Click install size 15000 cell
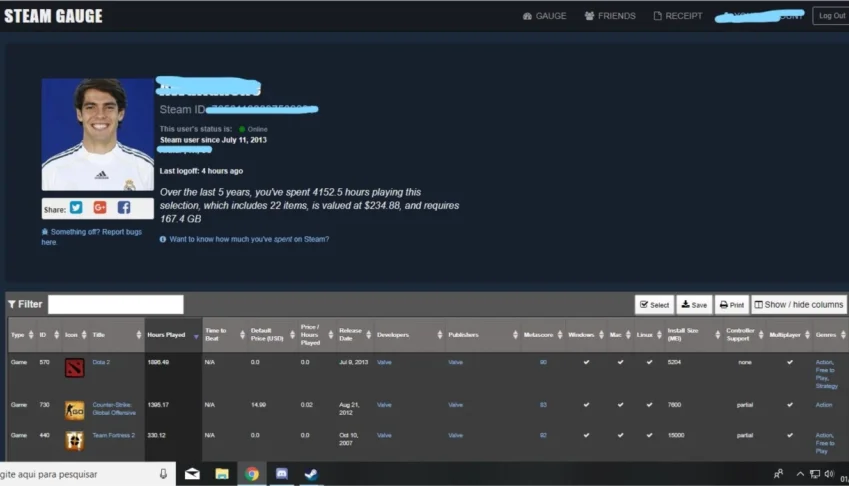 [x=676, y=435]
